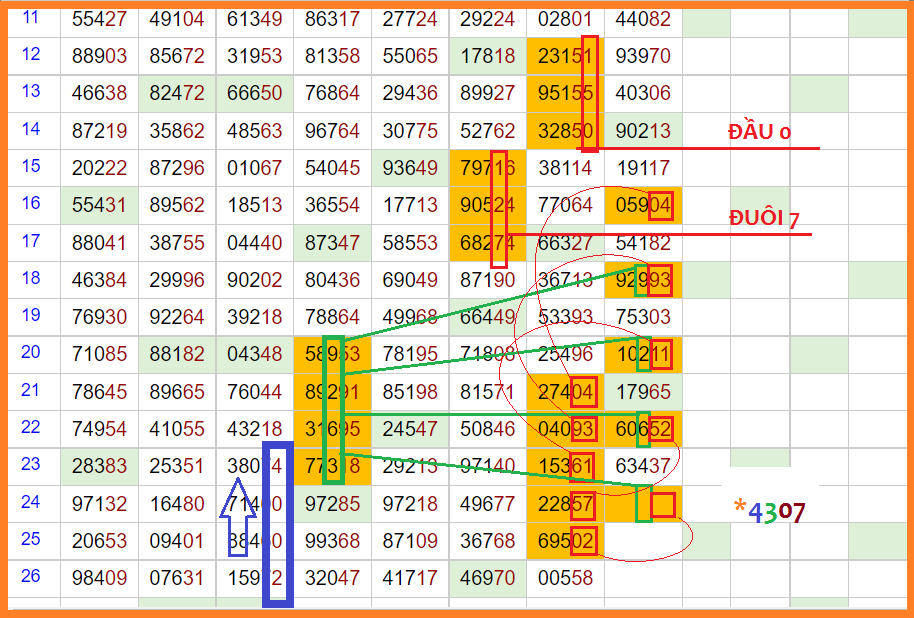Click green cell with value 46970
The image size is (914, 618).
click(487, 577)
